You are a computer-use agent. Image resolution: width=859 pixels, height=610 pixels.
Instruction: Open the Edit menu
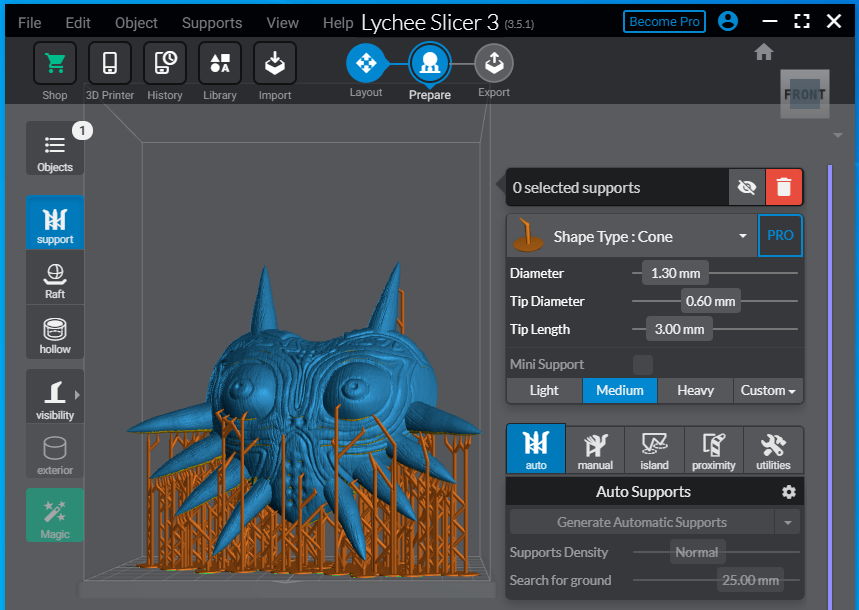pyautogui.click(x=78, y=22)
